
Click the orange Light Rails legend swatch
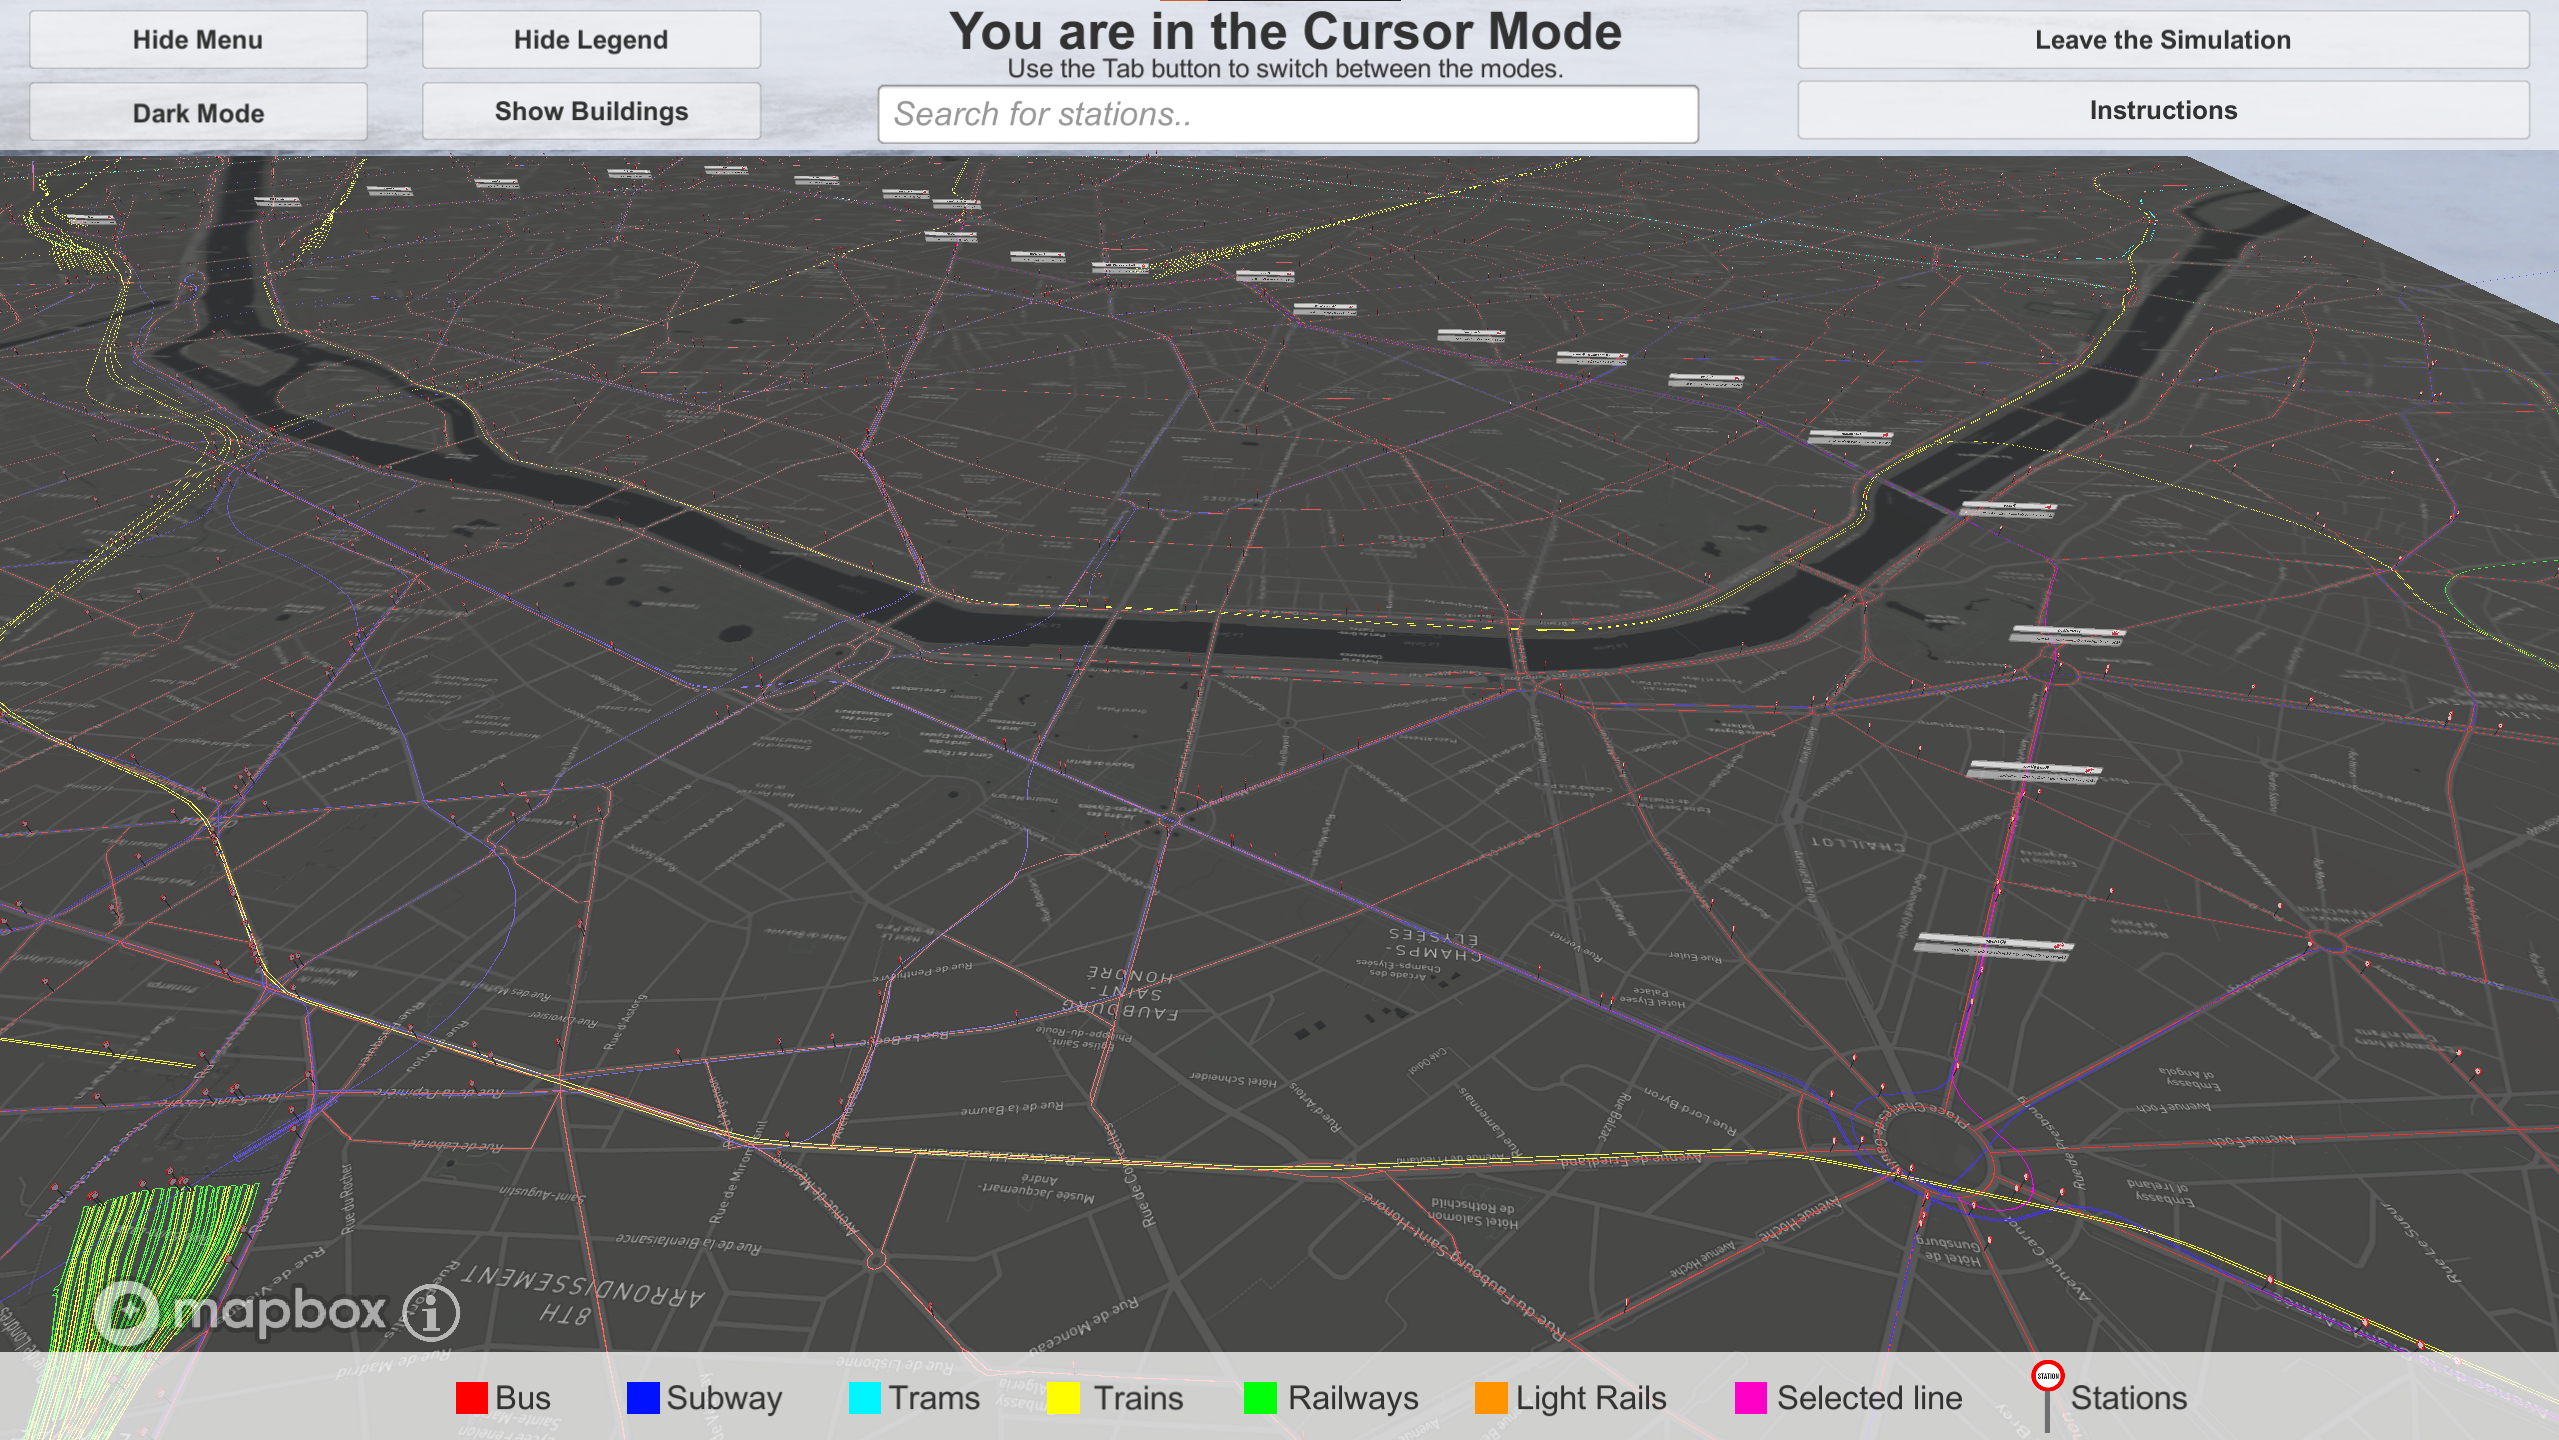(1490, 1398)
